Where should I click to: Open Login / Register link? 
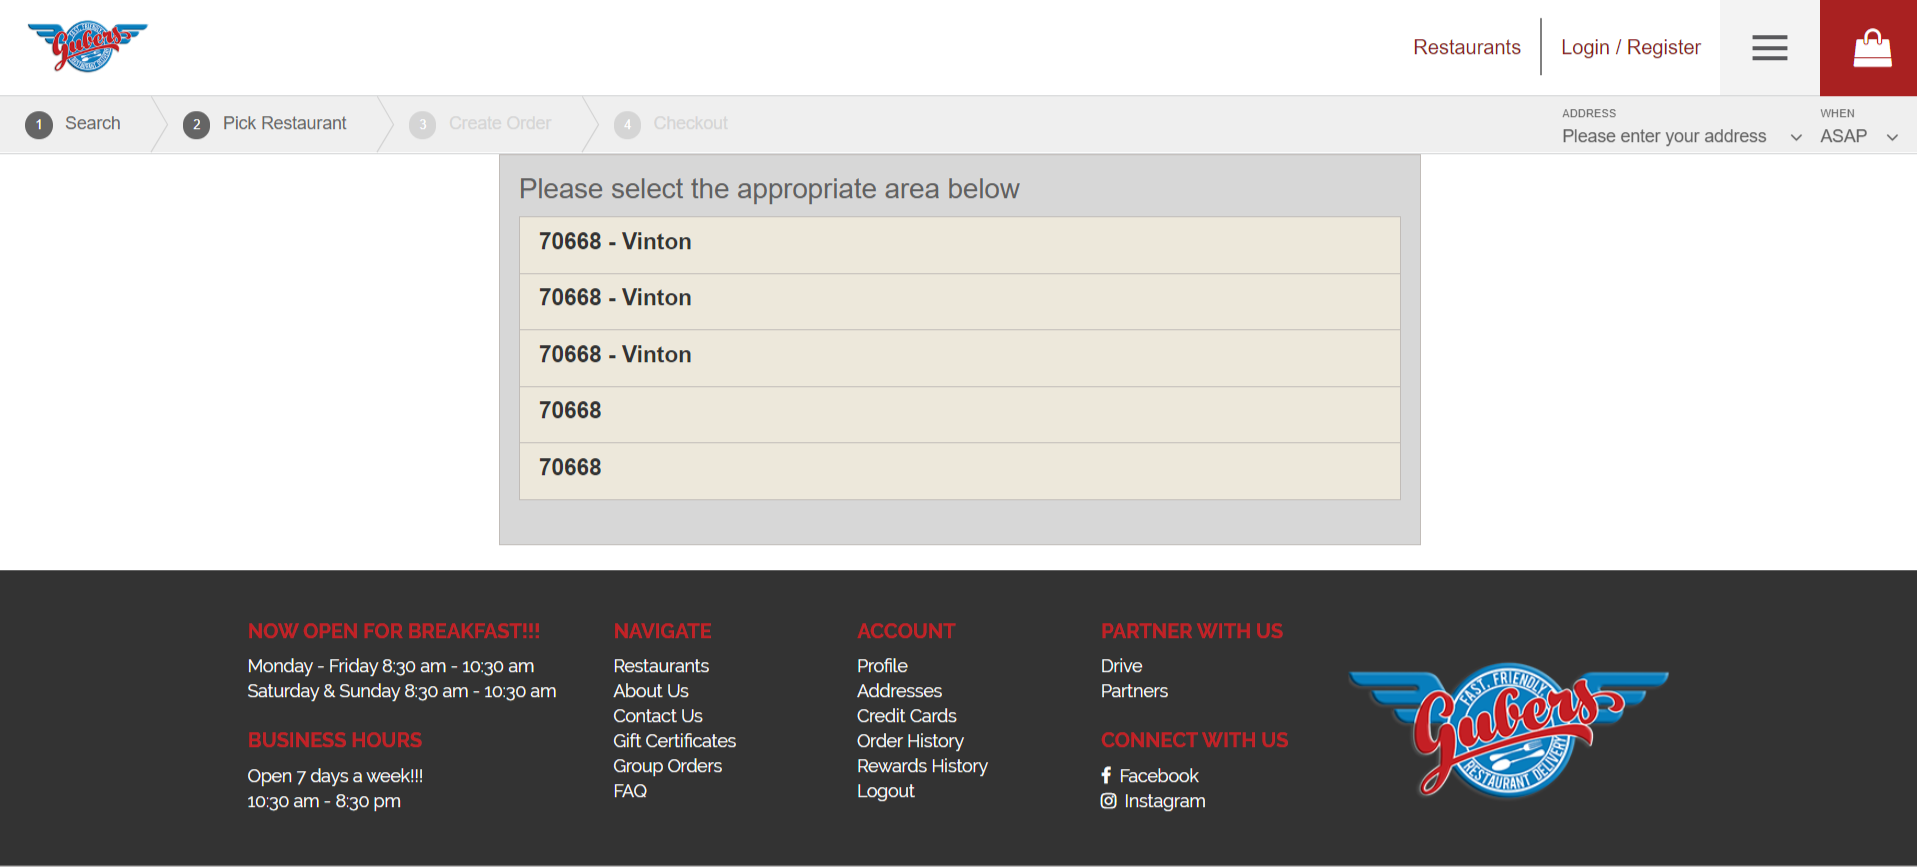1630,47
